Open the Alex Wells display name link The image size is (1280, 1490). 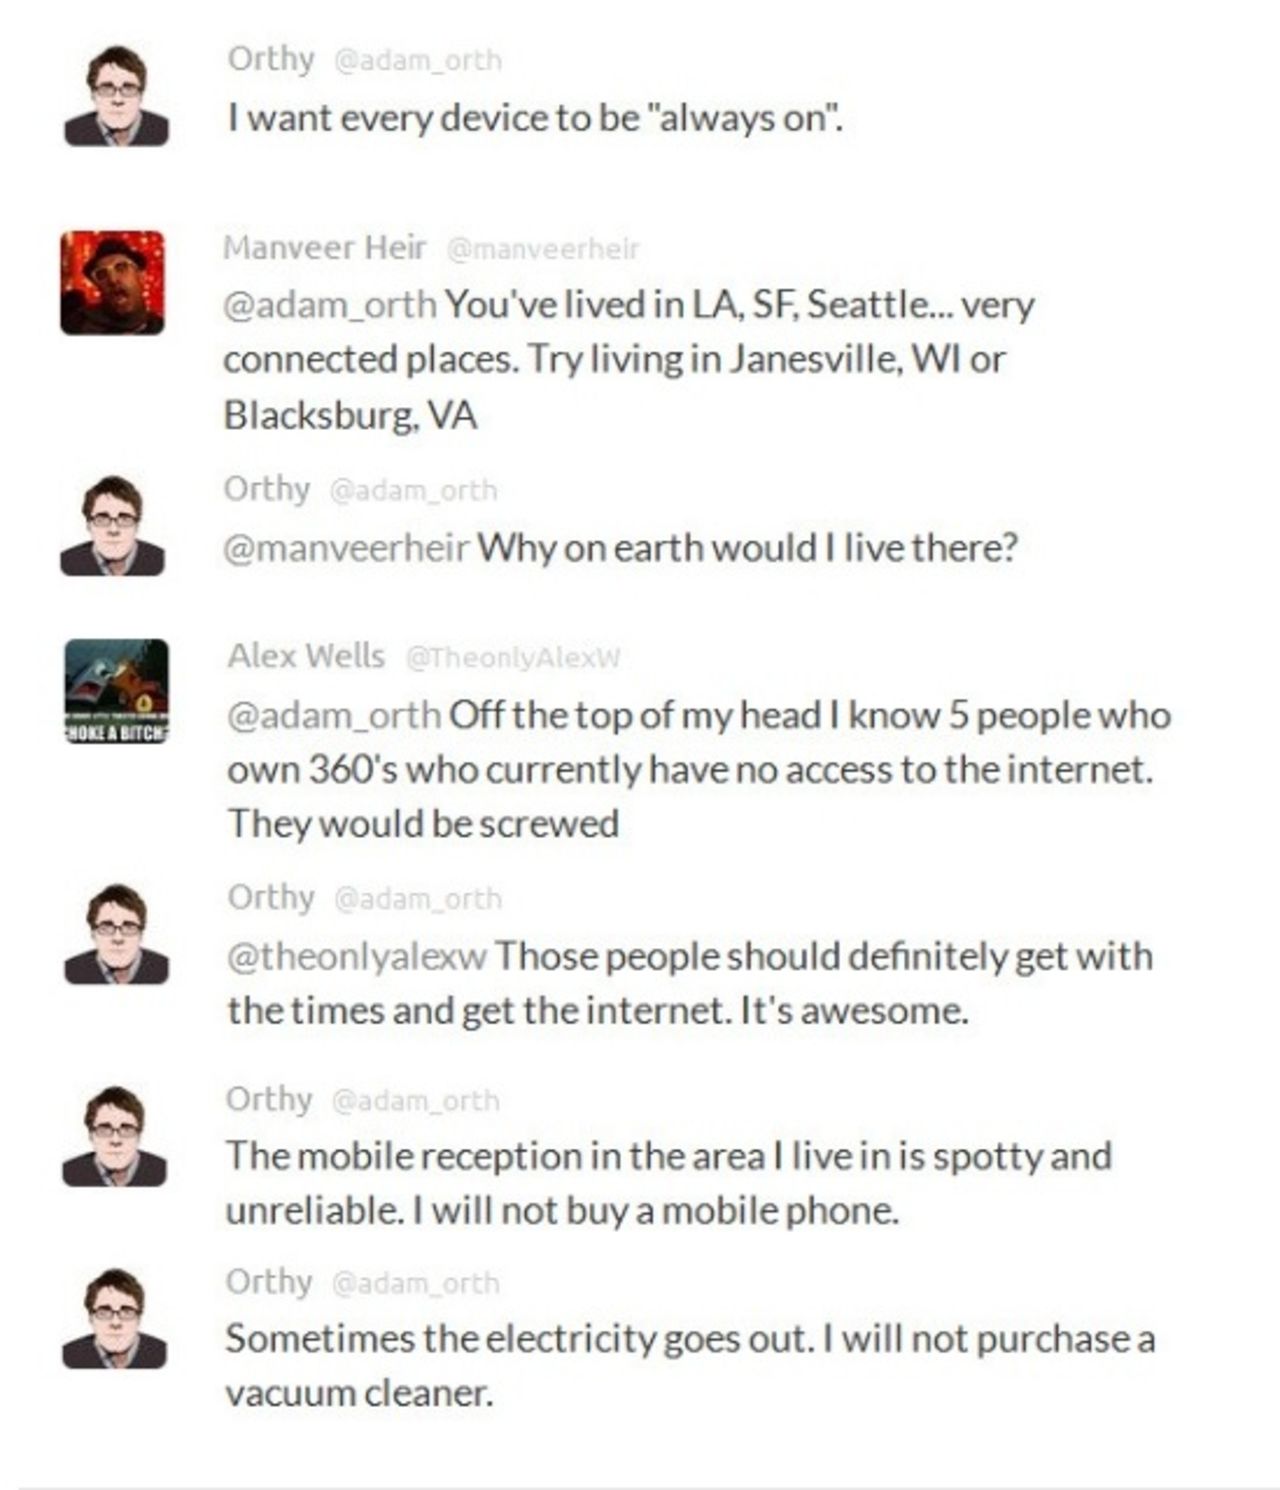click(305, 656)
